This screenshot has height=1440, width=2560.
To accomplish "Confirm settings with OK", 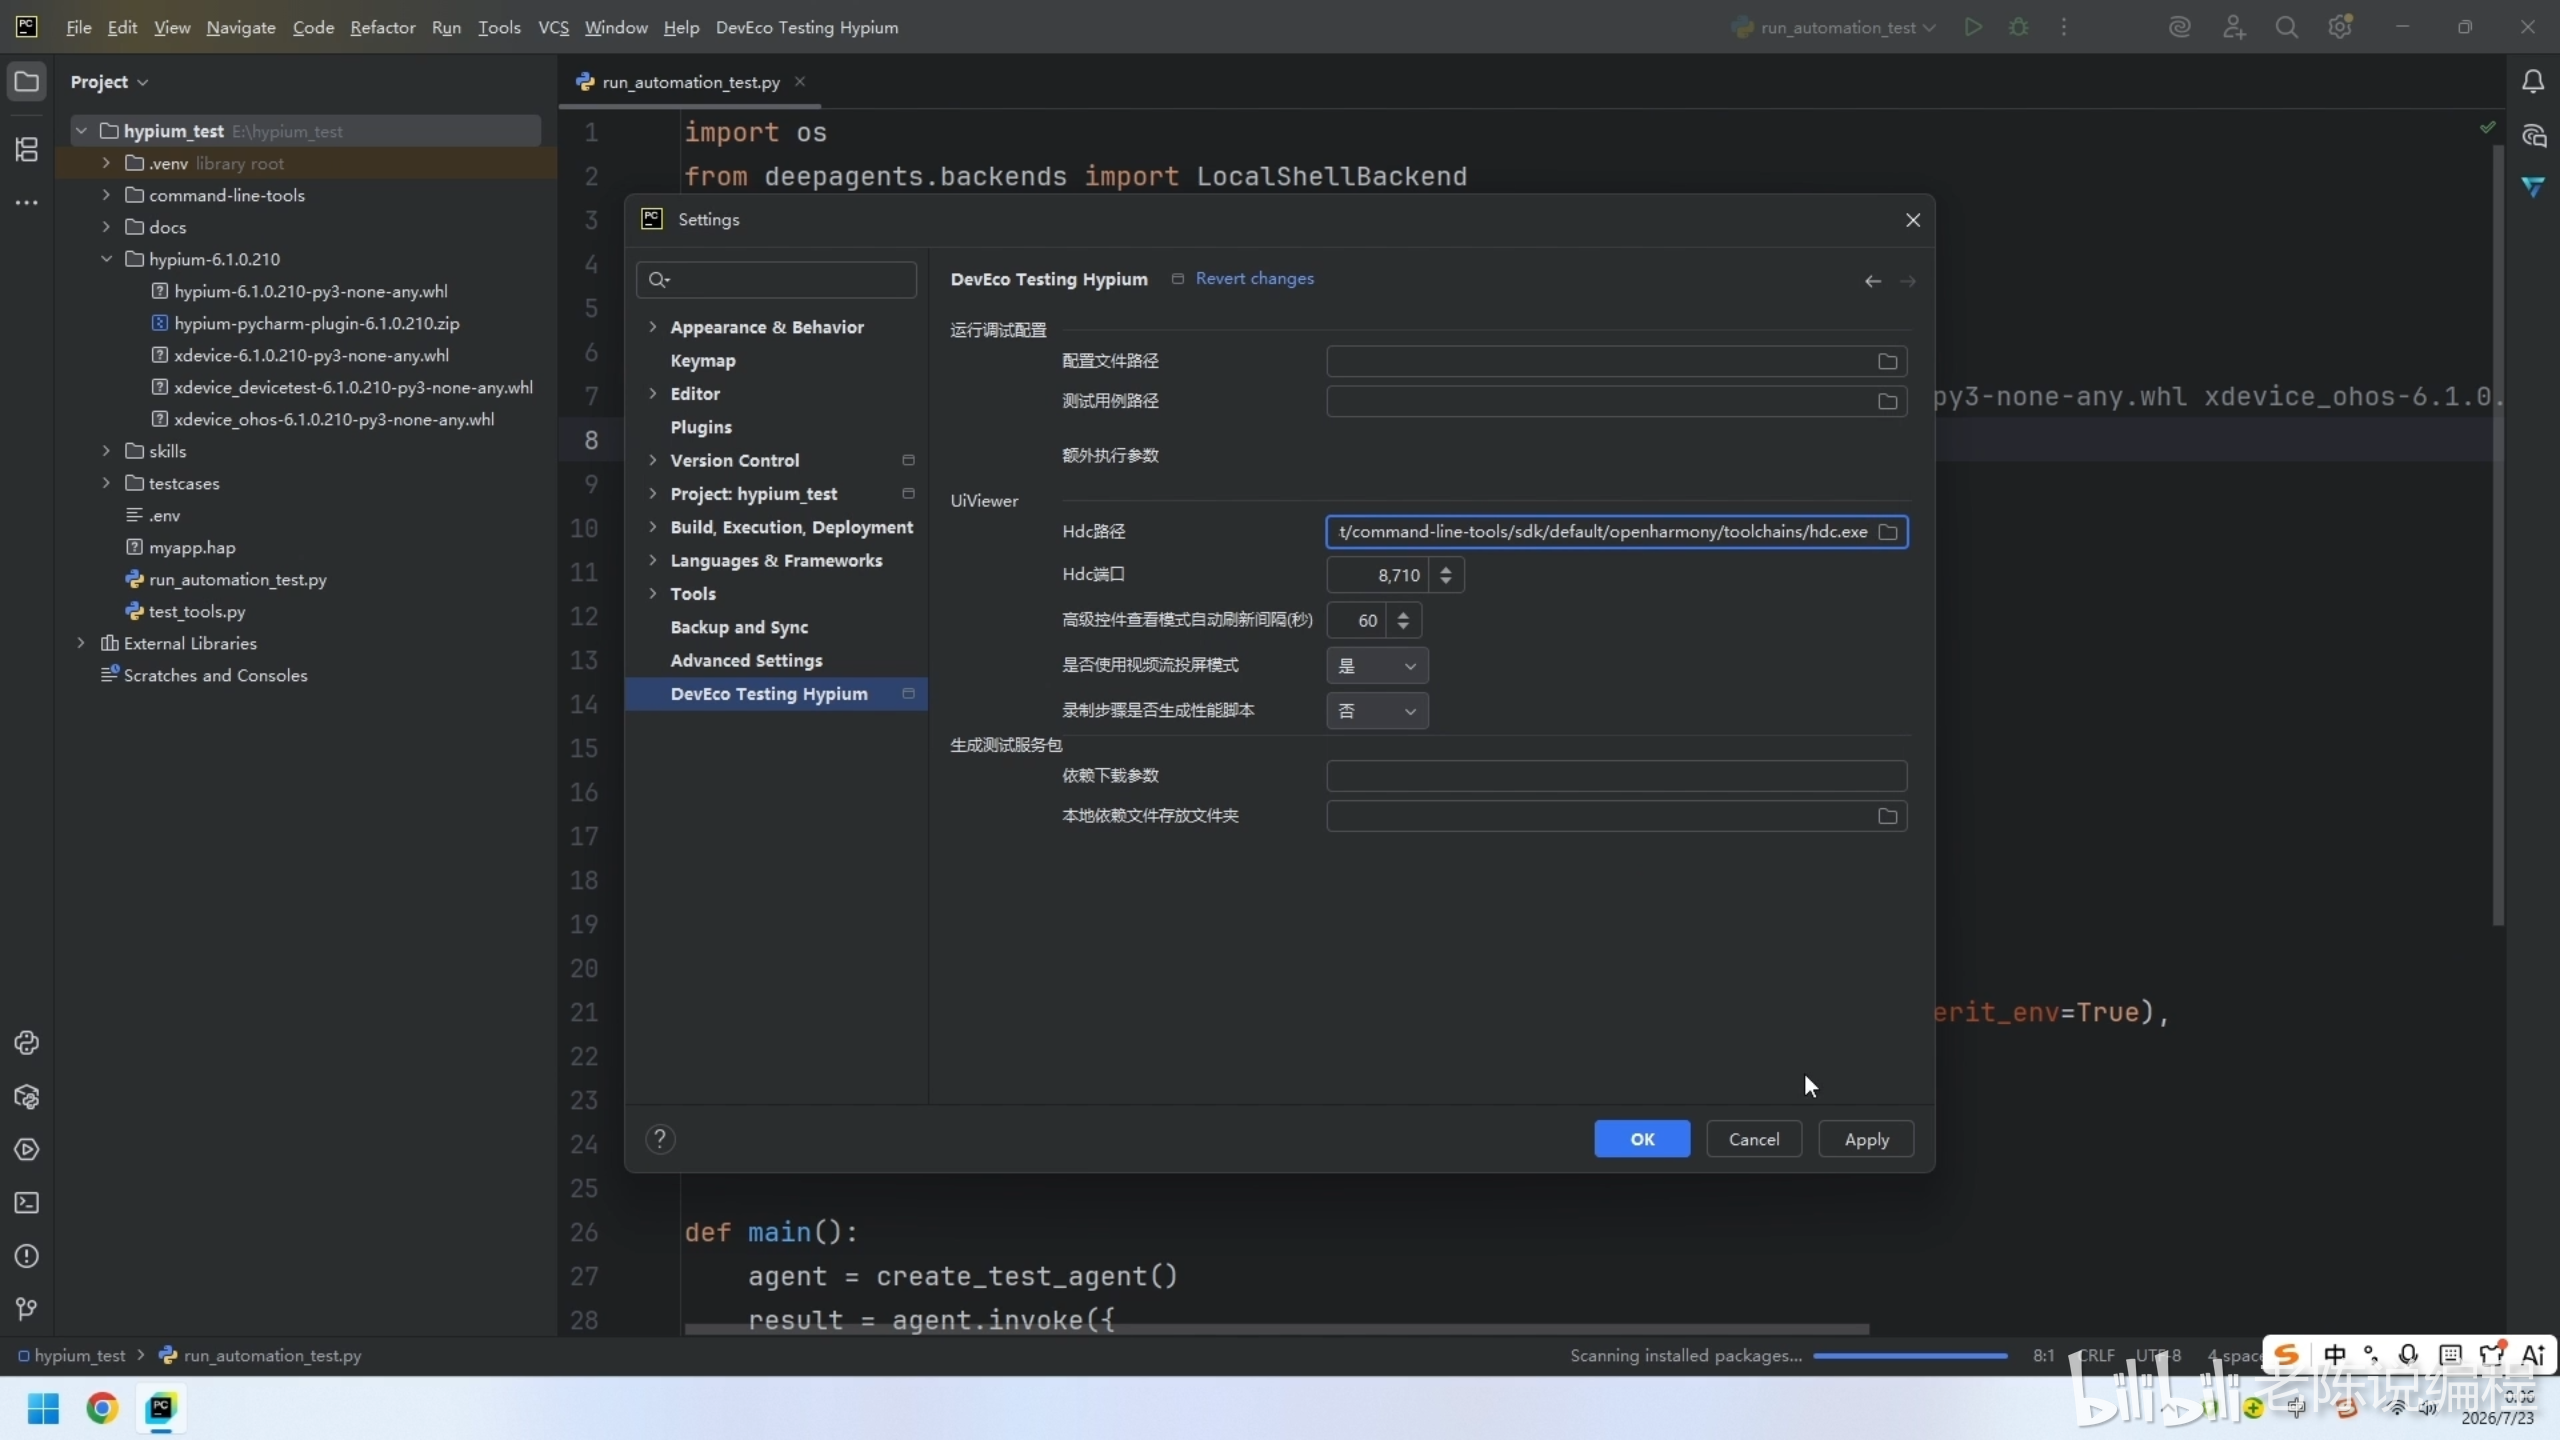I will coord(1642,1139).
